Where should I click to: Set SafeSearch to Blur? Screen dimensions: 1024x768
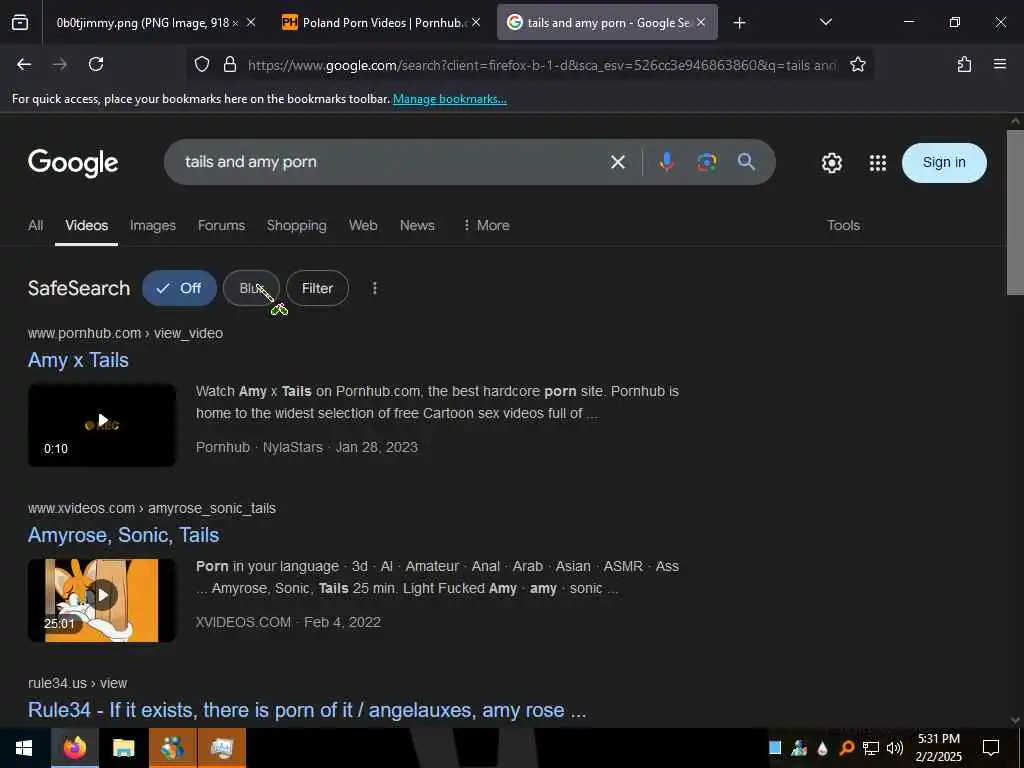pyautogui.click(x=251, y=288)
